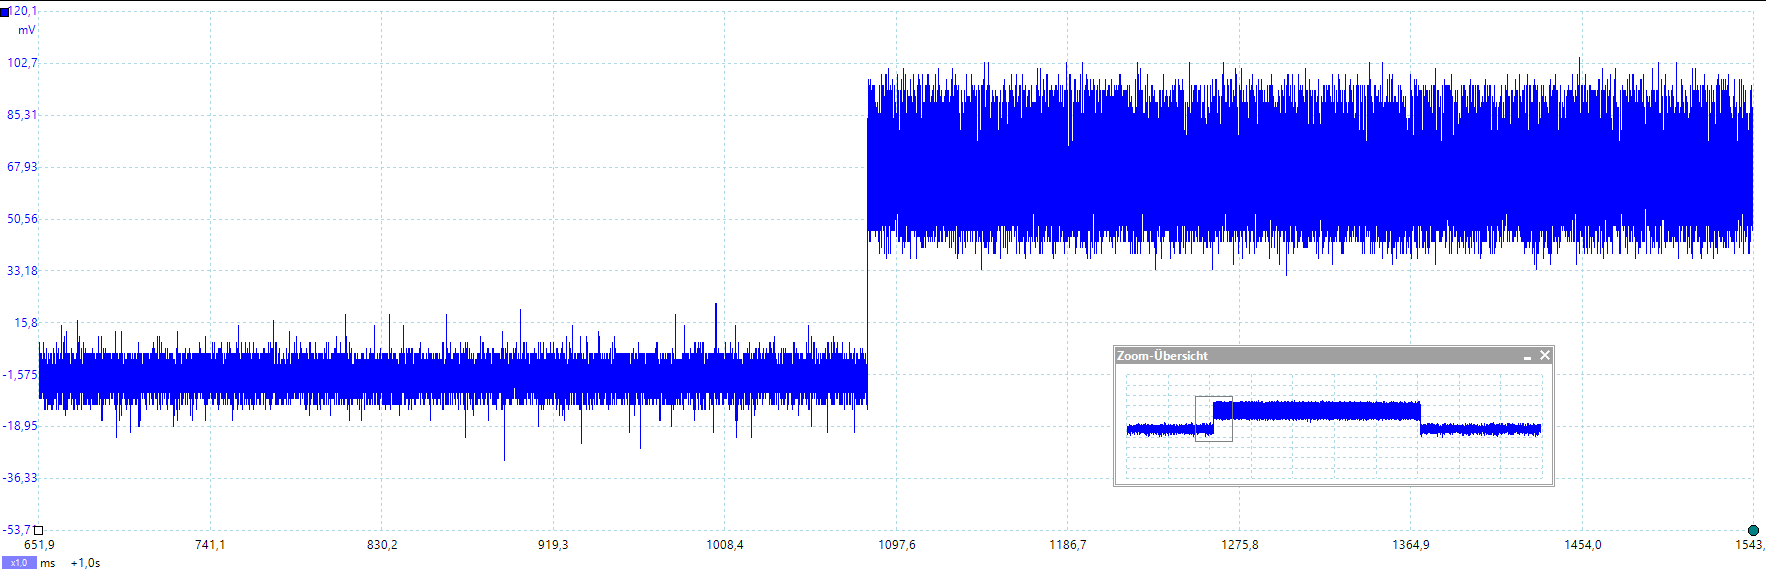1766x569 pixels.
Task: Click the Zoom-Übersicht title bar
Action: (x=1334, y=355)
